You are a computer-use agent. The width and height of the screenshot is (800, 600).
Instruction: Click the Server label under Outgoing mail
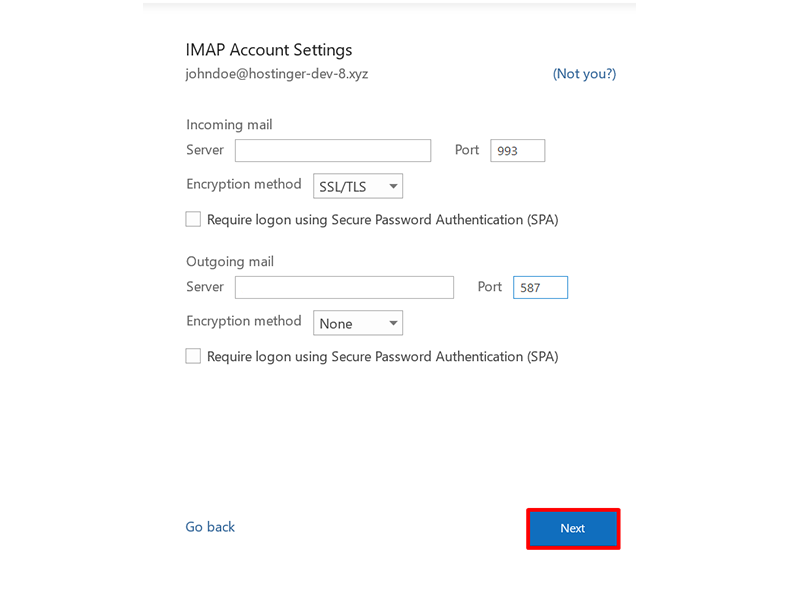pos(205,287)
